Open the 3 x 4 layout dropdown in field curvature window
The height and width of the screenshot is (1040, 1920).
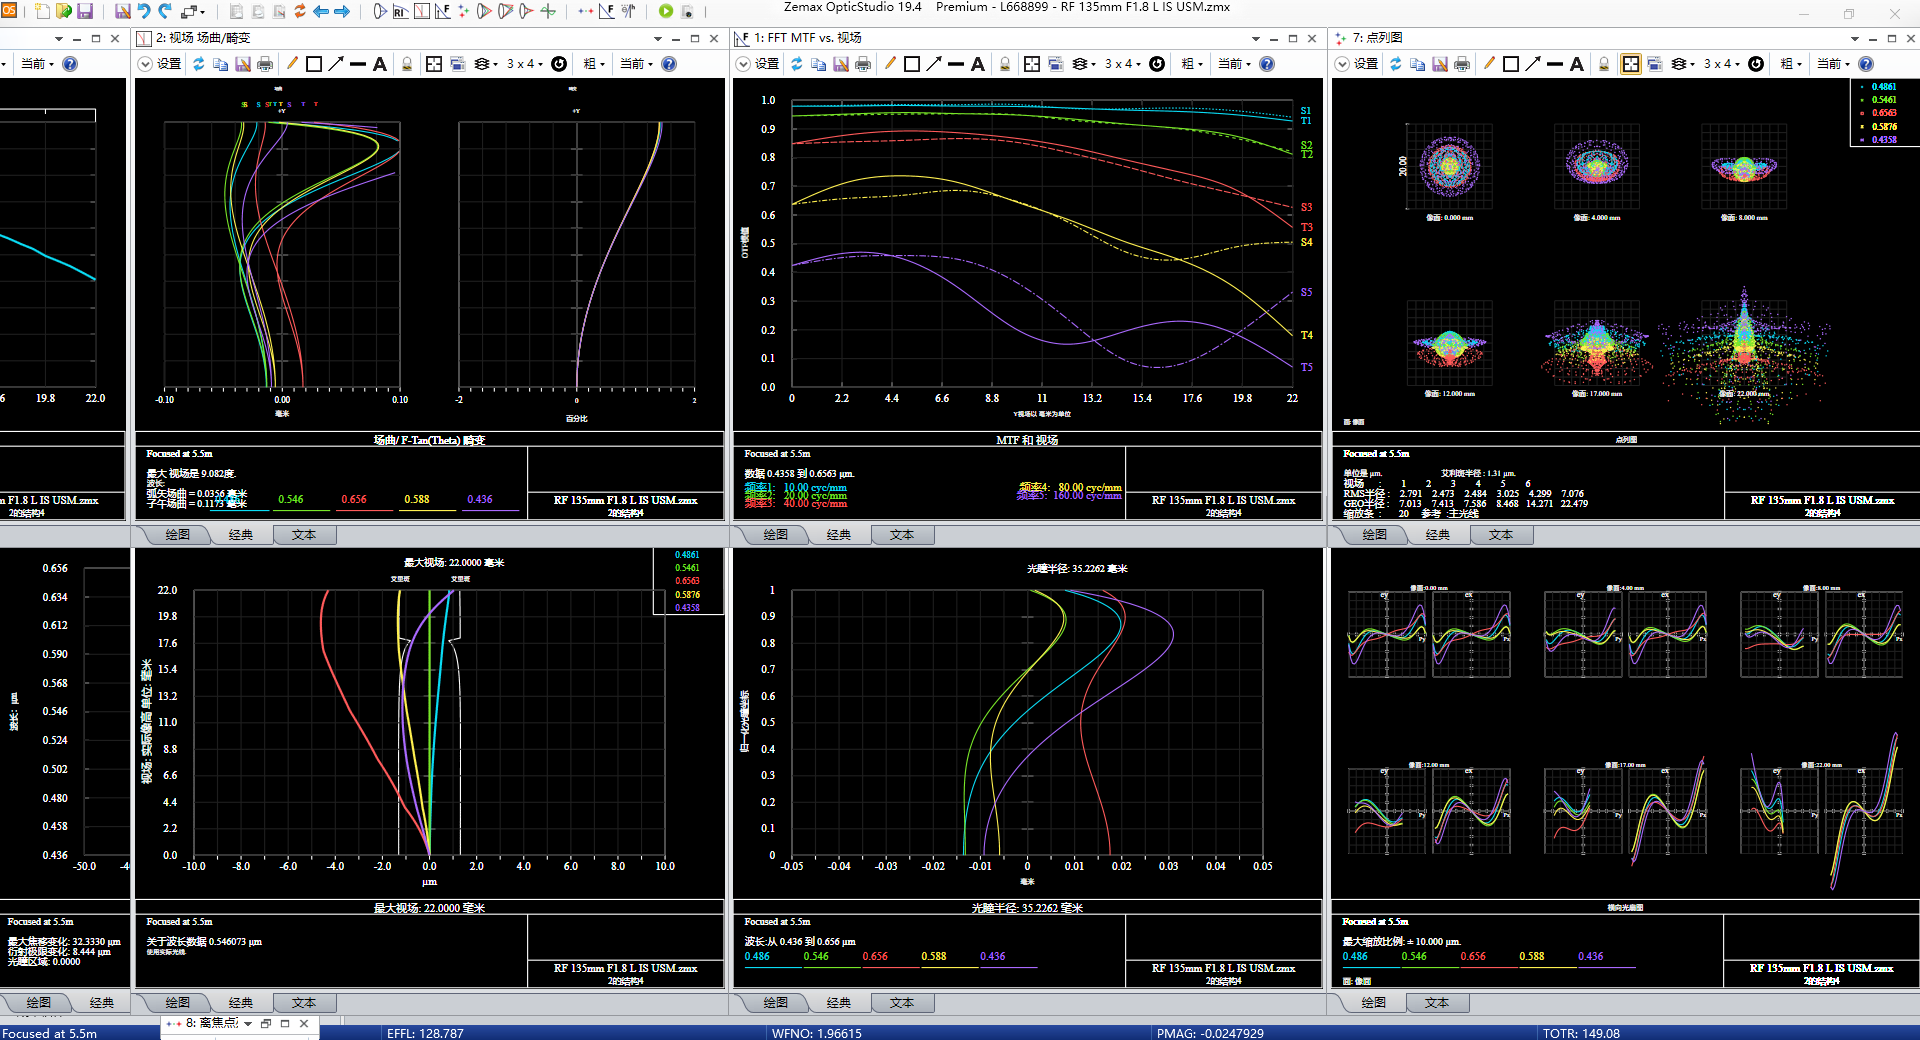point(524,64)
